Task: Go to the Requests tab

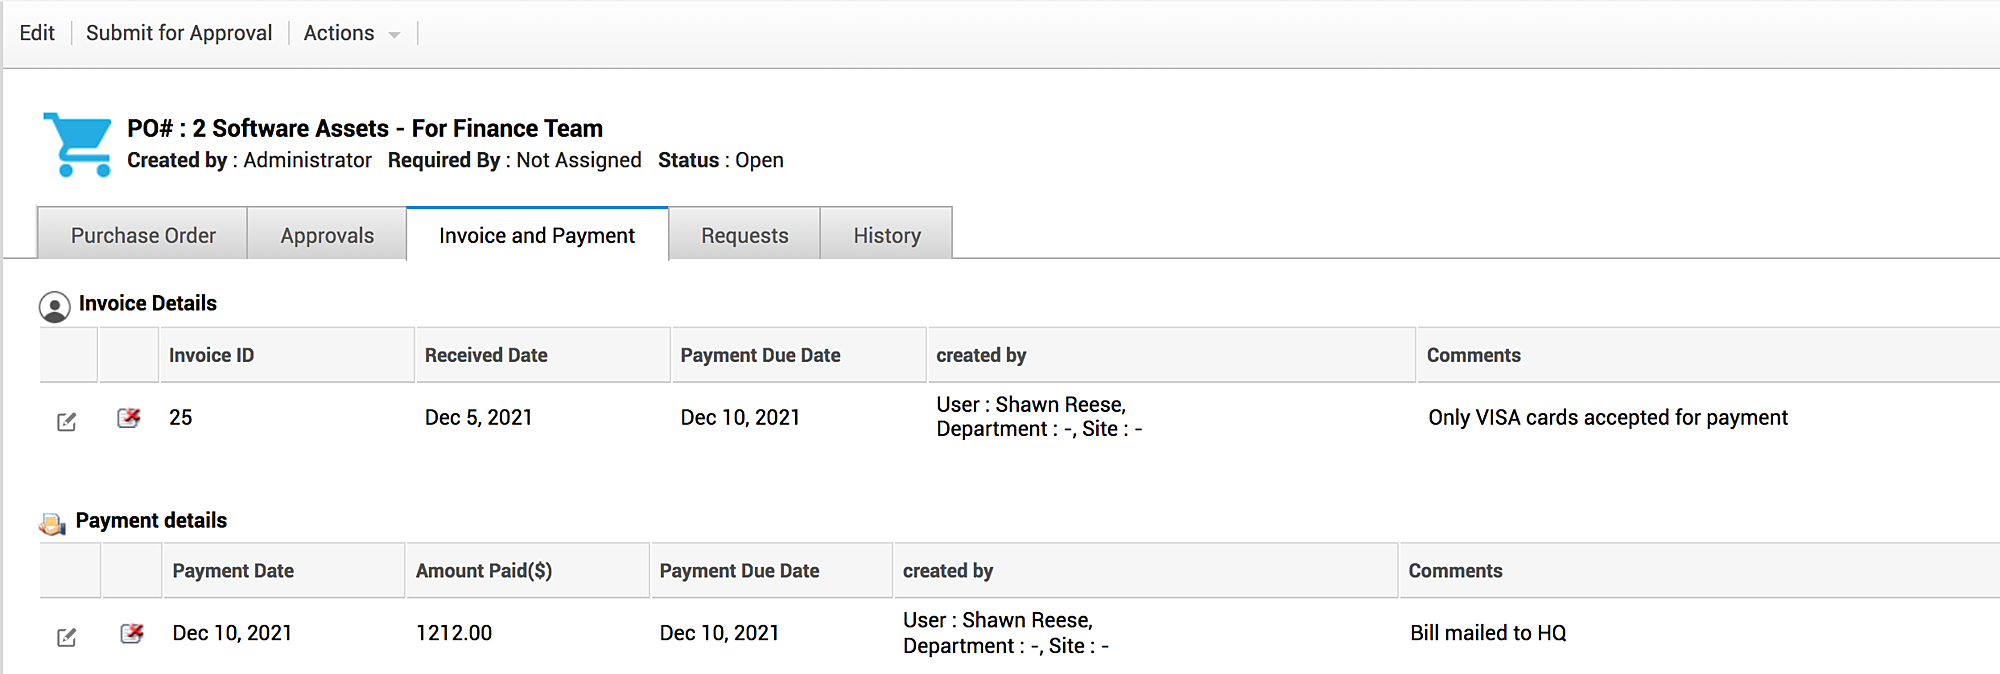Action: [744, 236]
